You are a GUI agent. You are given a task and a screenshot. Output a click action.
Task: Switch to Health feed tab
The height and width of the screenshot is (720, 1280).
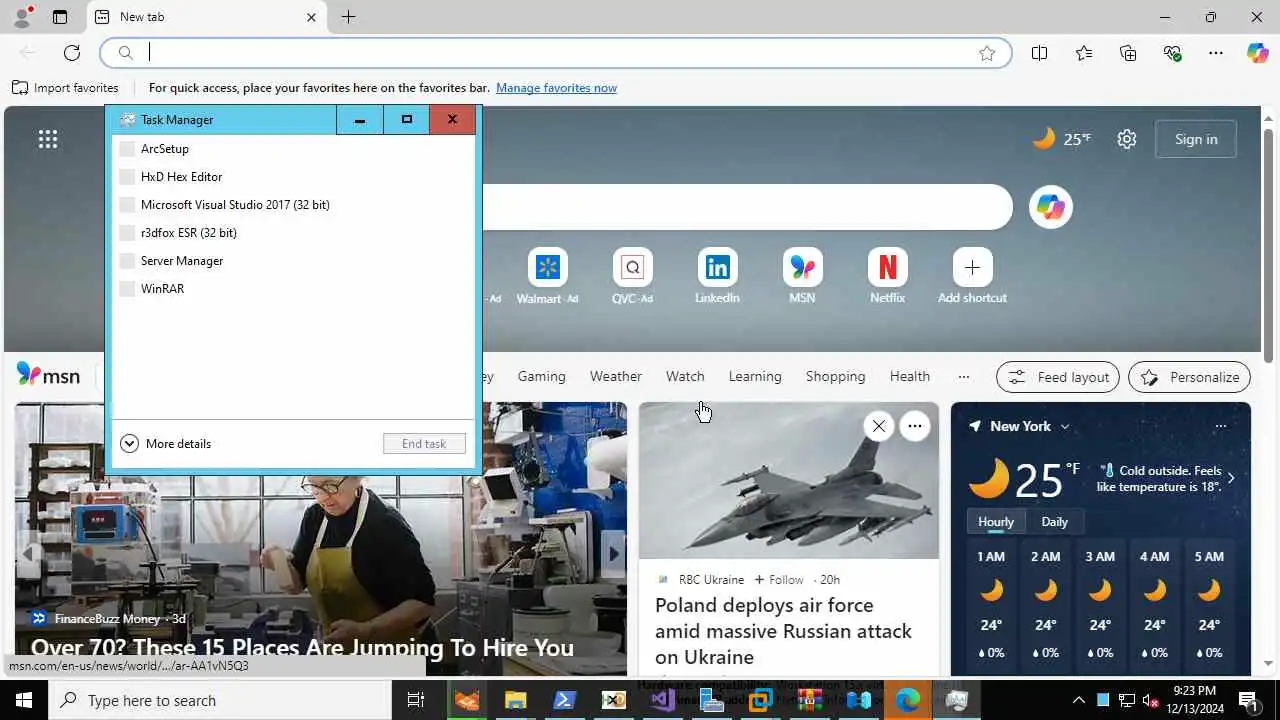coord(910,376)
